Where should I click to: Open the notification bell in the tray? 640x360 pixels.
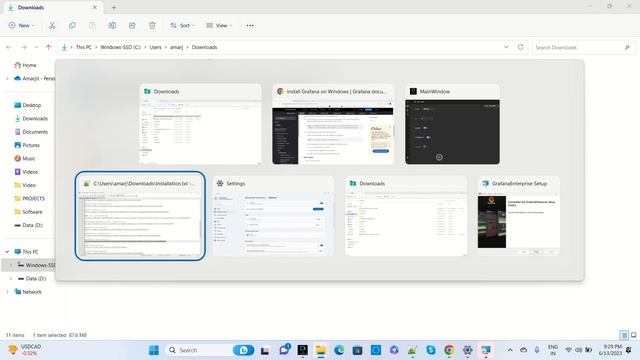tap(629, 350)
